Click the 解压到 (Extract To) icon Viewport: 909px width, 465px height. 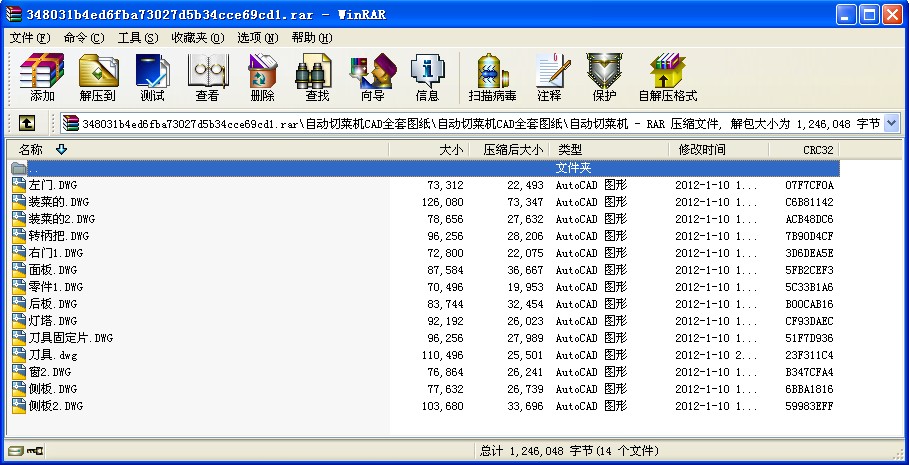point(97,78)
